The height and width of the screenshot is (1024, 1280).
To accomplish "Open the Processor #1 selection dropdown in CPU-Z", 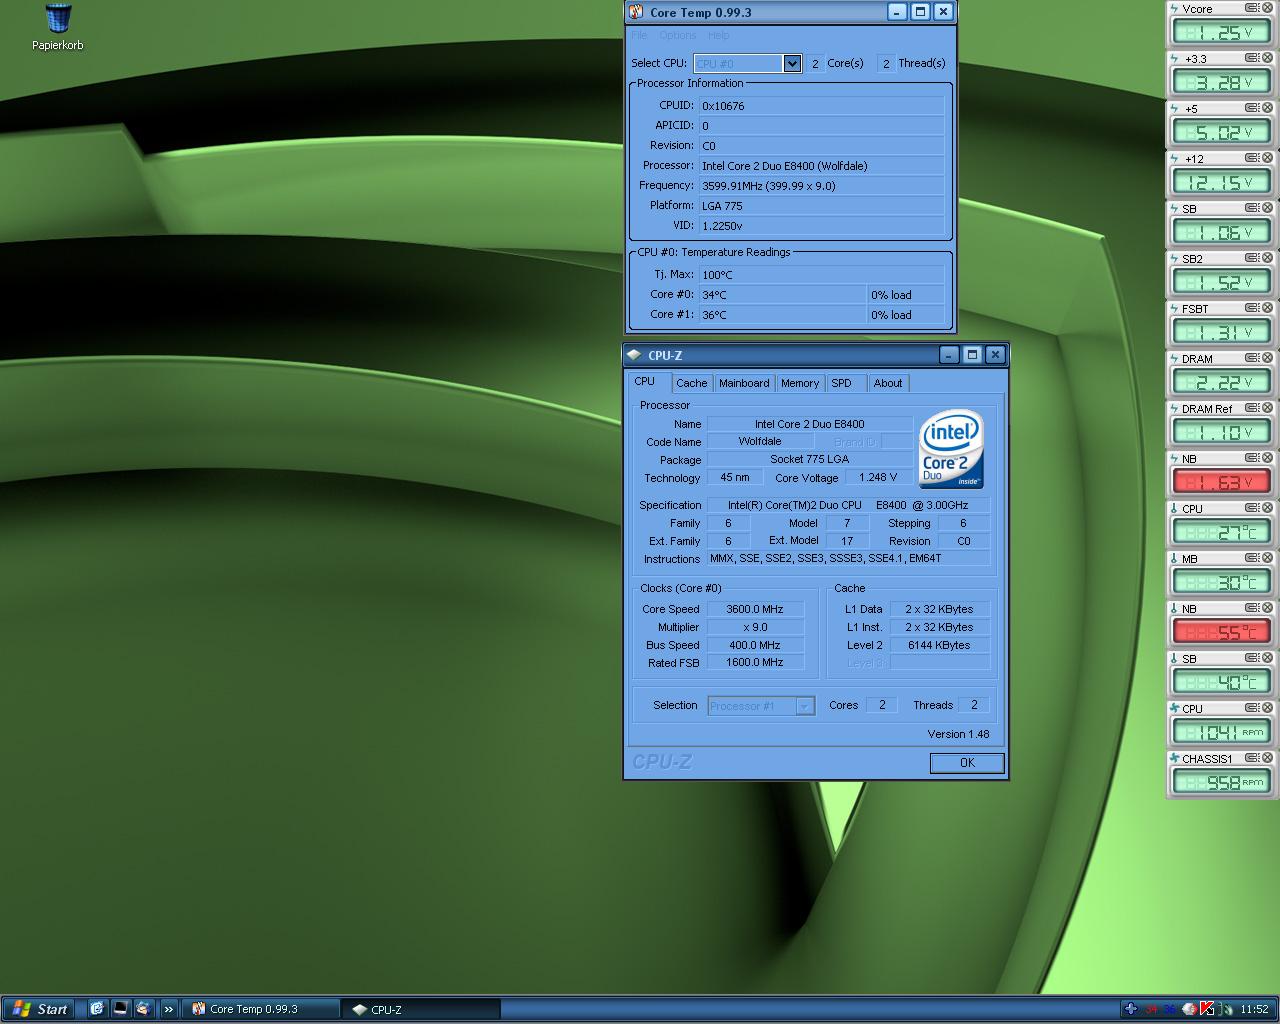I will pos(804,706).
